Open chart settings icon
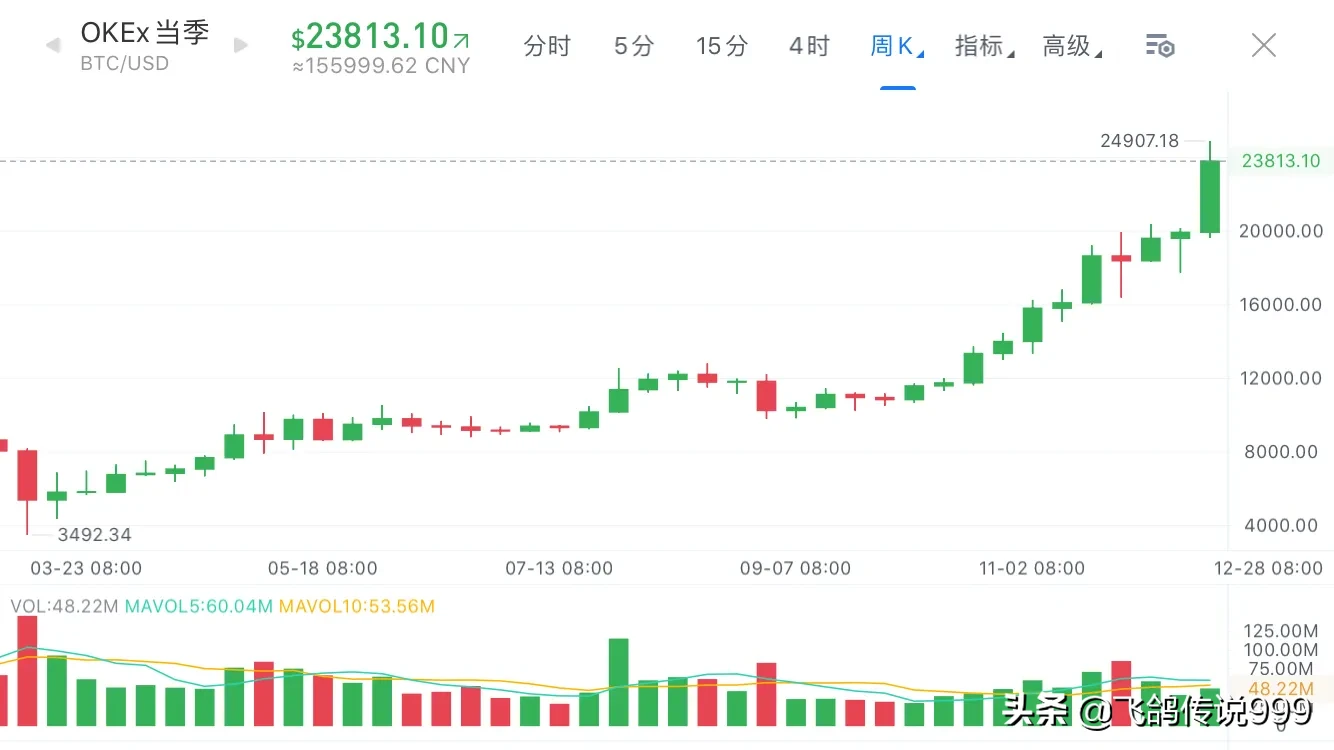This screenshot has height=750, width=1334. point(1160,45)
